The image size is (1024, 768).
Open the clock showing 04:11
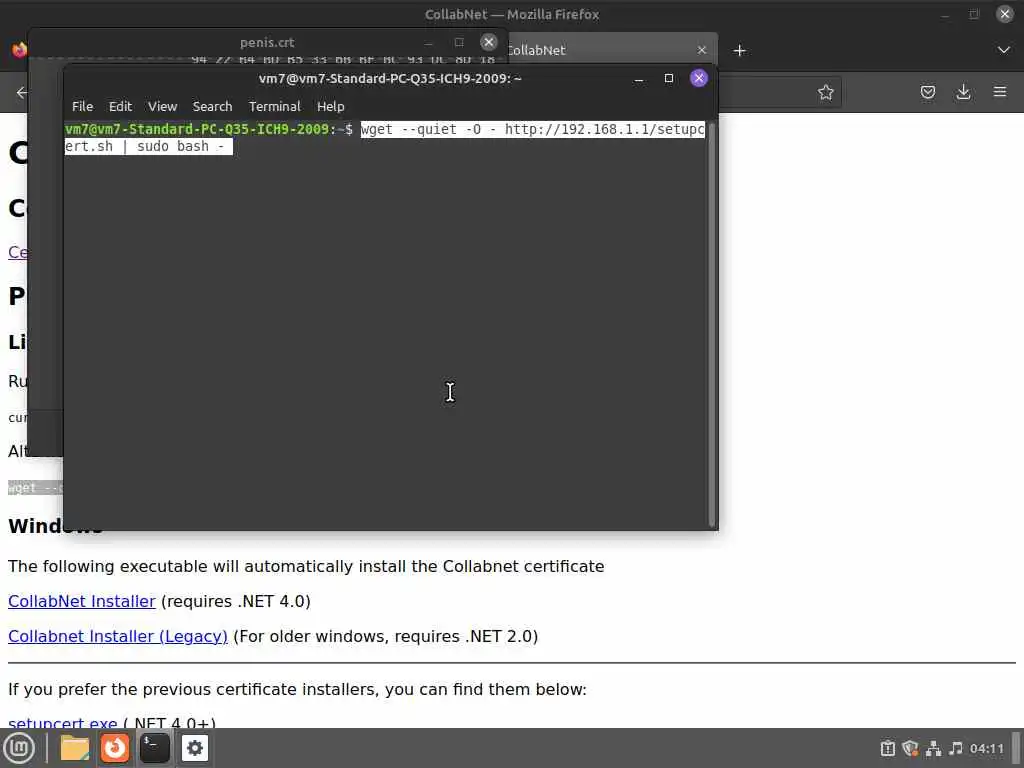coord(986,748)
